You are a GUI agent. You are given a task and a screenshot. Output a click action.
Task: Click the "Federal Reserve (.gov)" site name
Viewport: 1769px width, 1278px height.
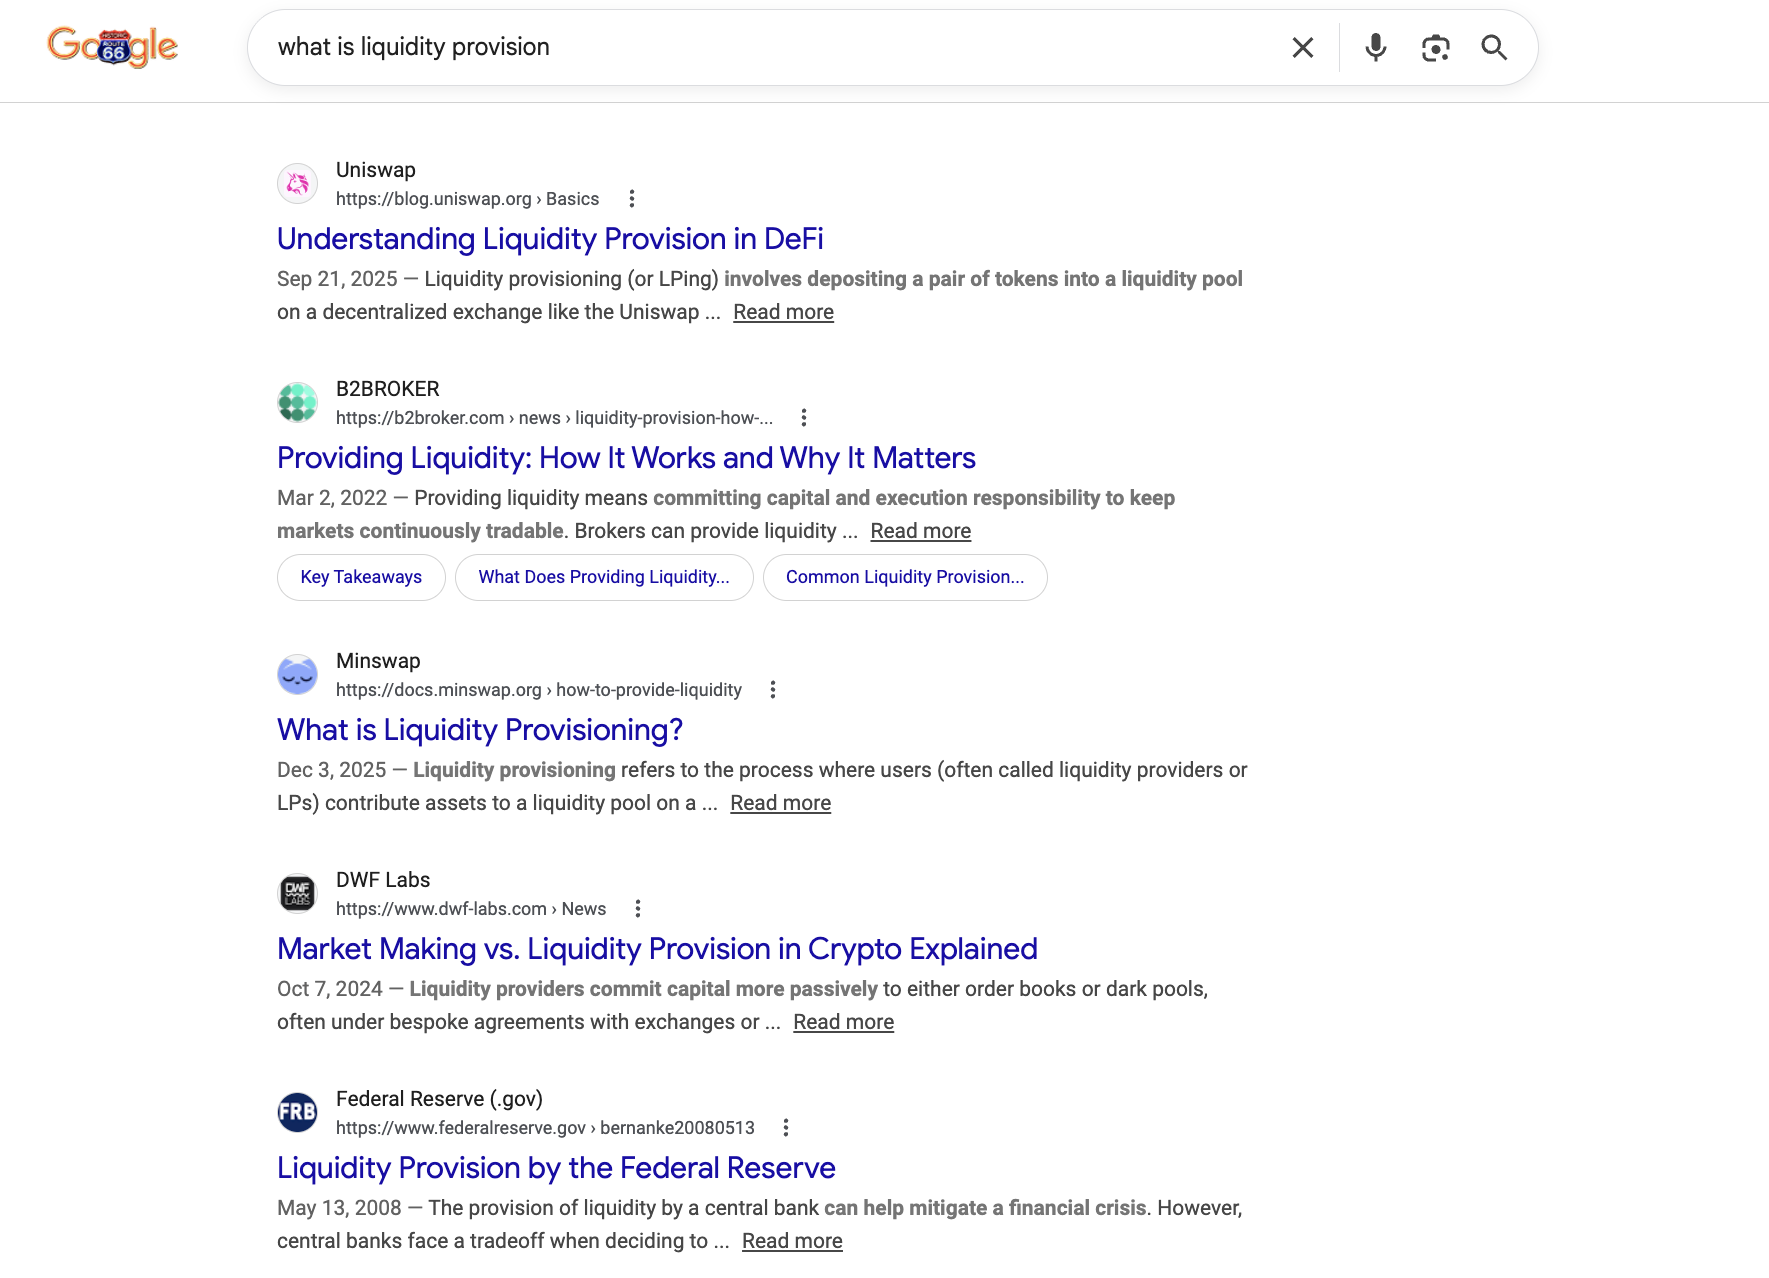point(439,1099)
